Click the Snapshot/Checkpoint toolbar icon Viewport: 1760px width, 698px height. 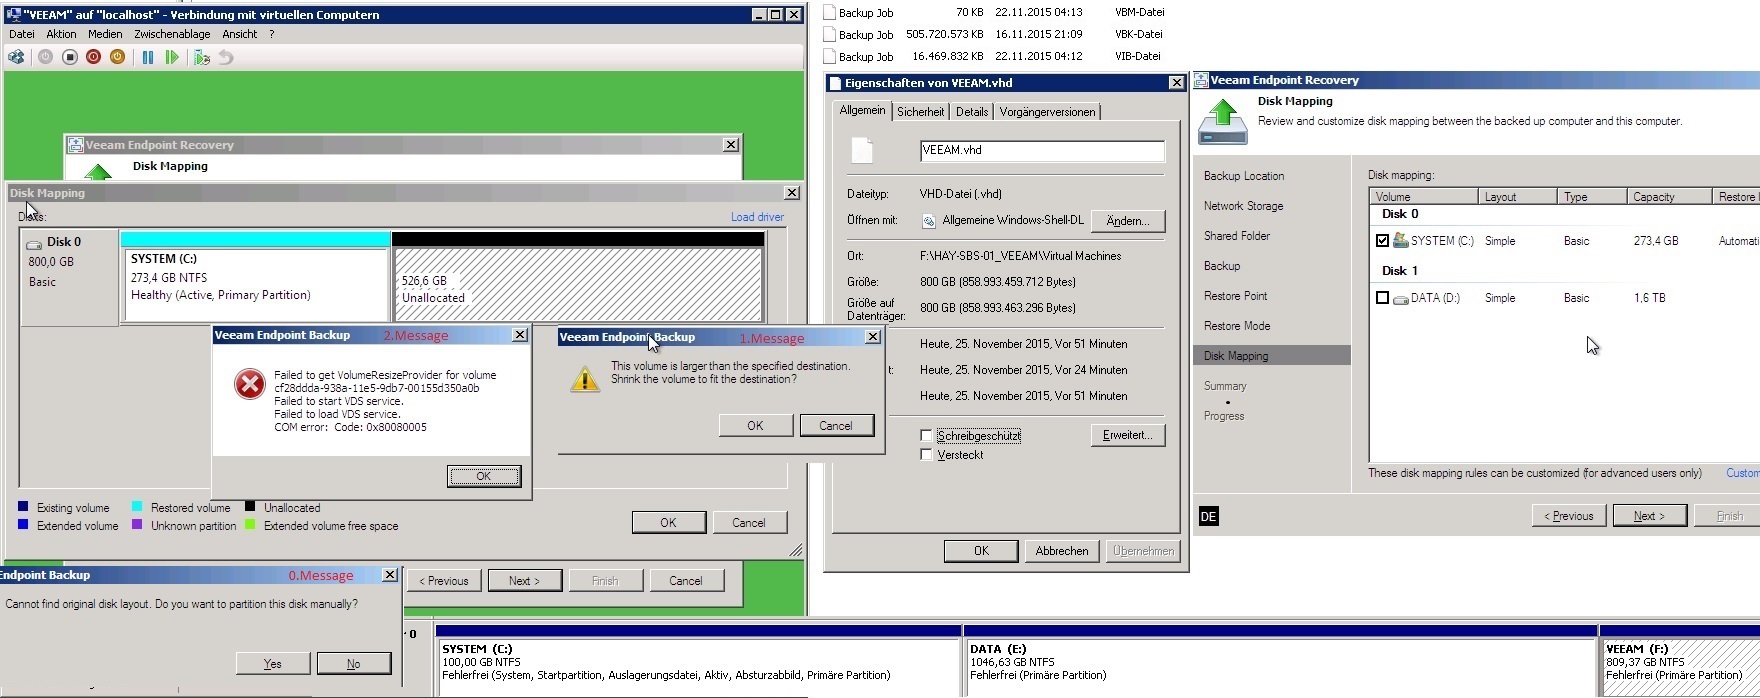[x=201, y=57]
